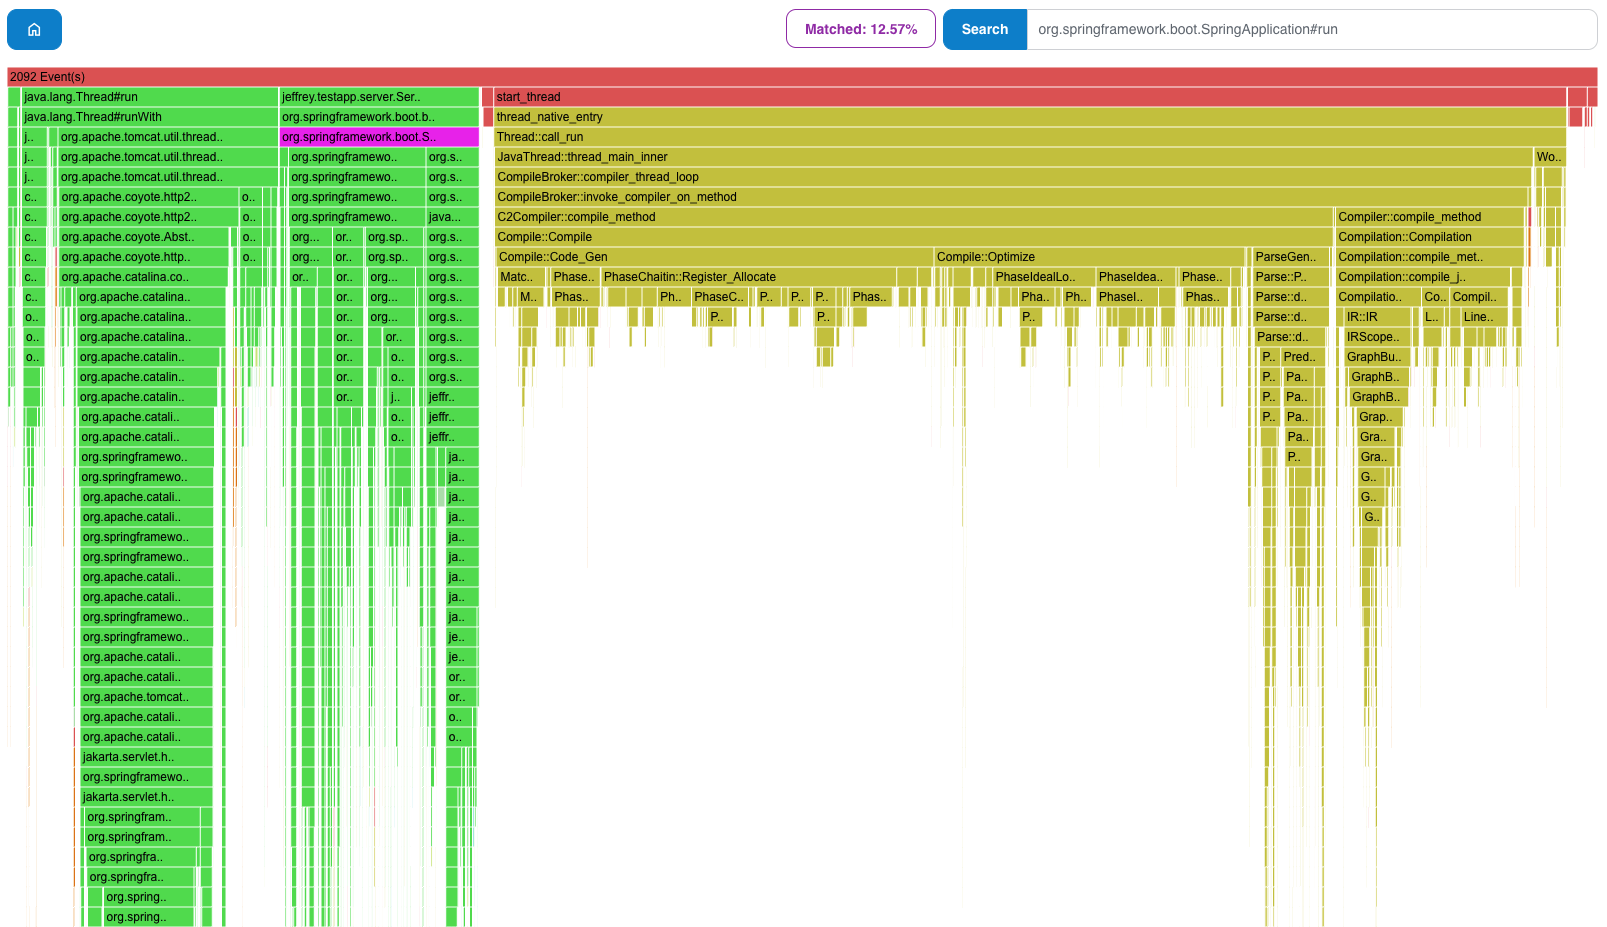The image size is (1607, 927).
Task: Click the ParseGen.. frame
Action: click(x=1291, y=257)
